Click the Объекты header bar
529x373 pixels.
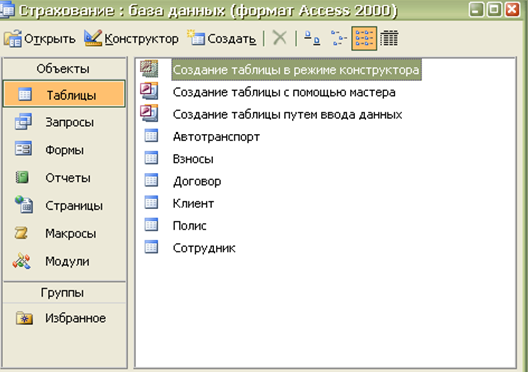click(64, 69)
